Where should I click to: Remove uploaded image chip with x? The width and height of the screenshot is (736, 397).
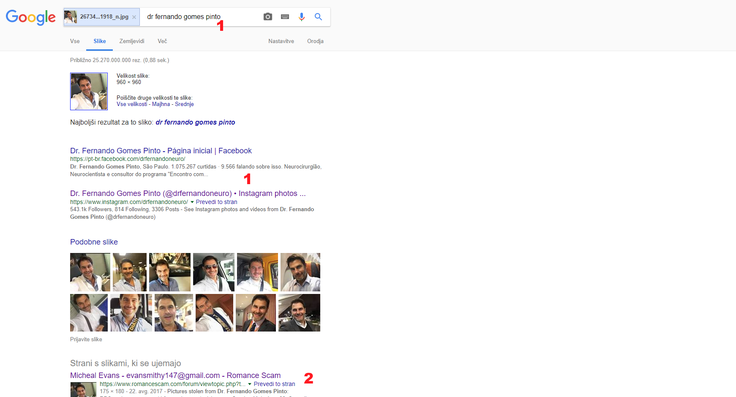coord(134,17)
